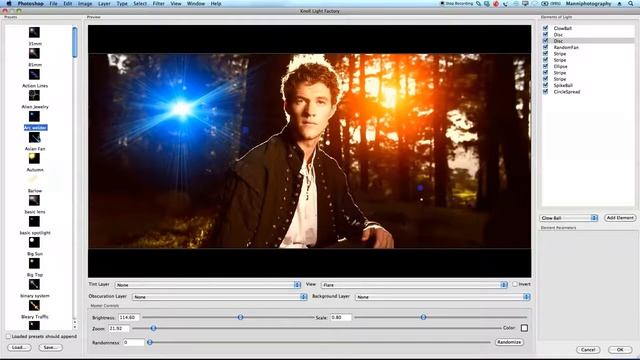
Task: Choose the basic lens preset thumbnail
Action: (x=34, y=200)
